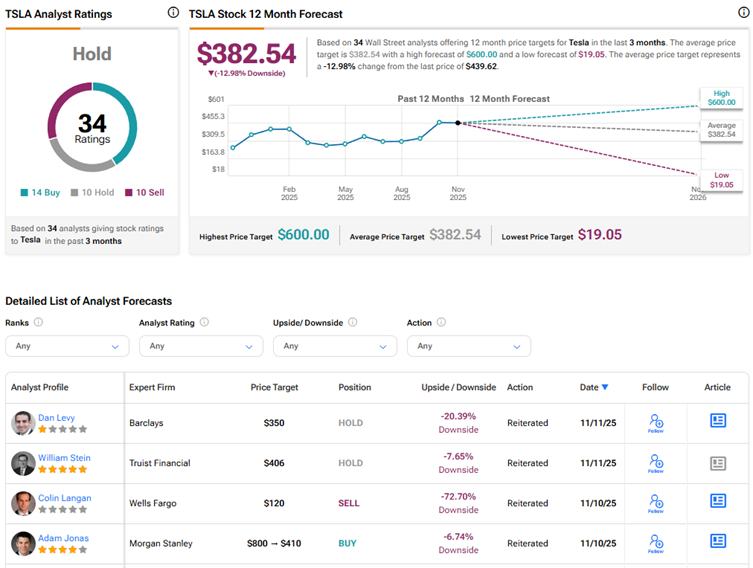Sort table by Date column

point(594,387)
